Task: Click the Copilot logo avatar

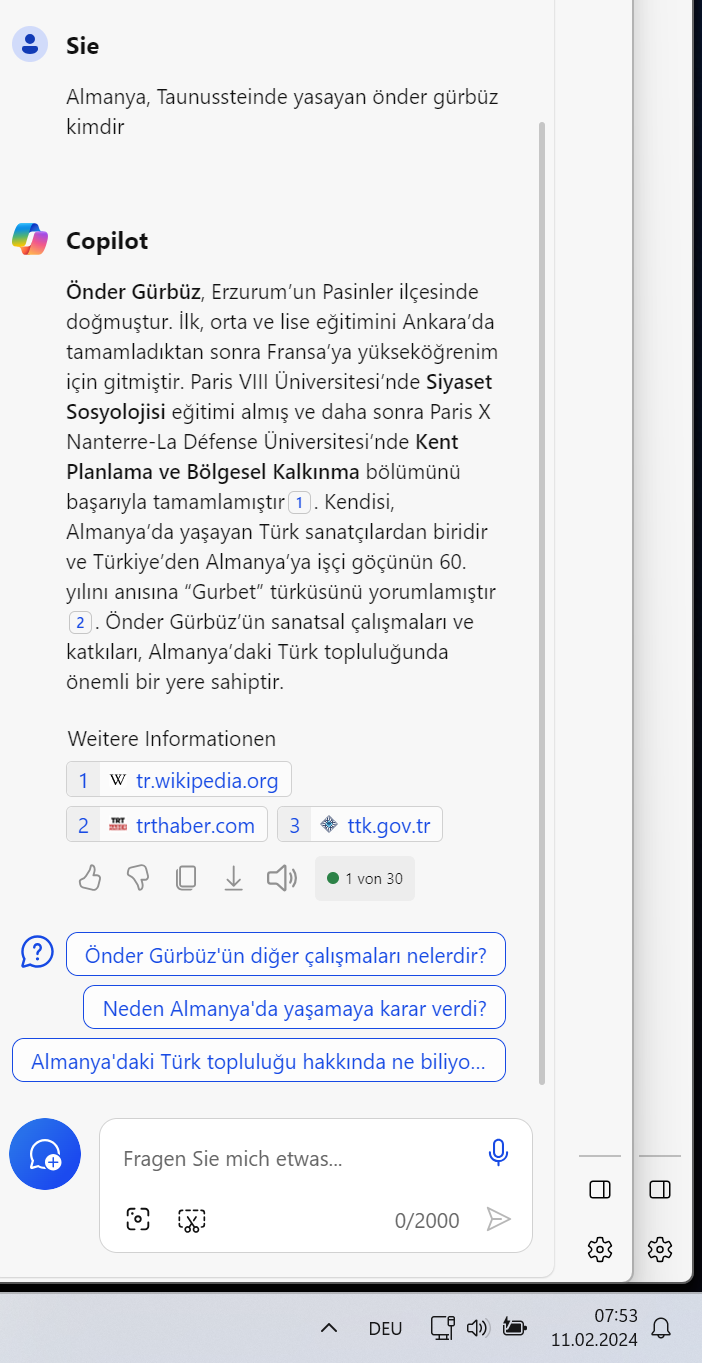Action: coord(30,240)
